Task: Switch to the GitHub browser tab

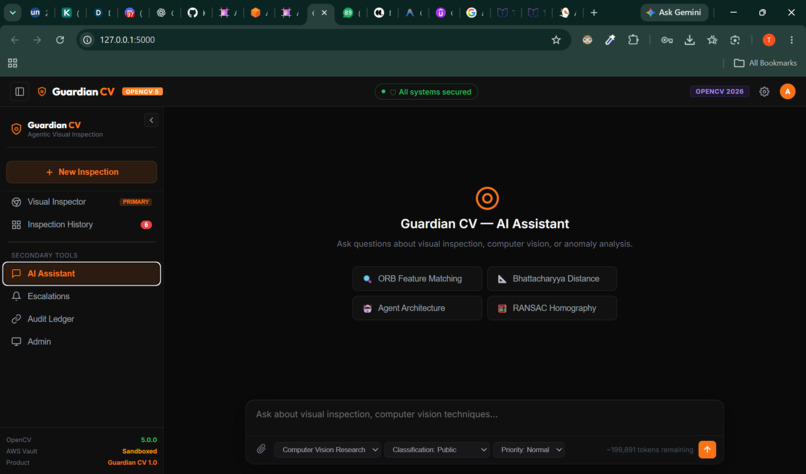Action: (x=193, y=13)
